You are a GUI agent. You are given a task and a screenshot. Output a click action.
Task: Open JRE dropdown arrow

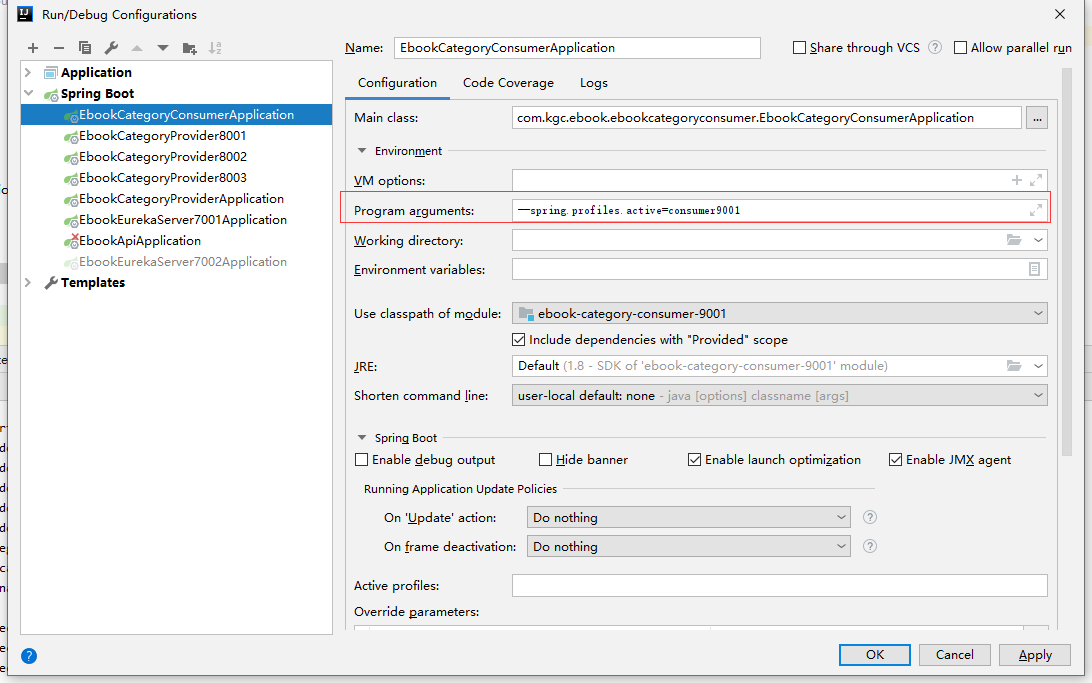click(x=1038, y=366)
